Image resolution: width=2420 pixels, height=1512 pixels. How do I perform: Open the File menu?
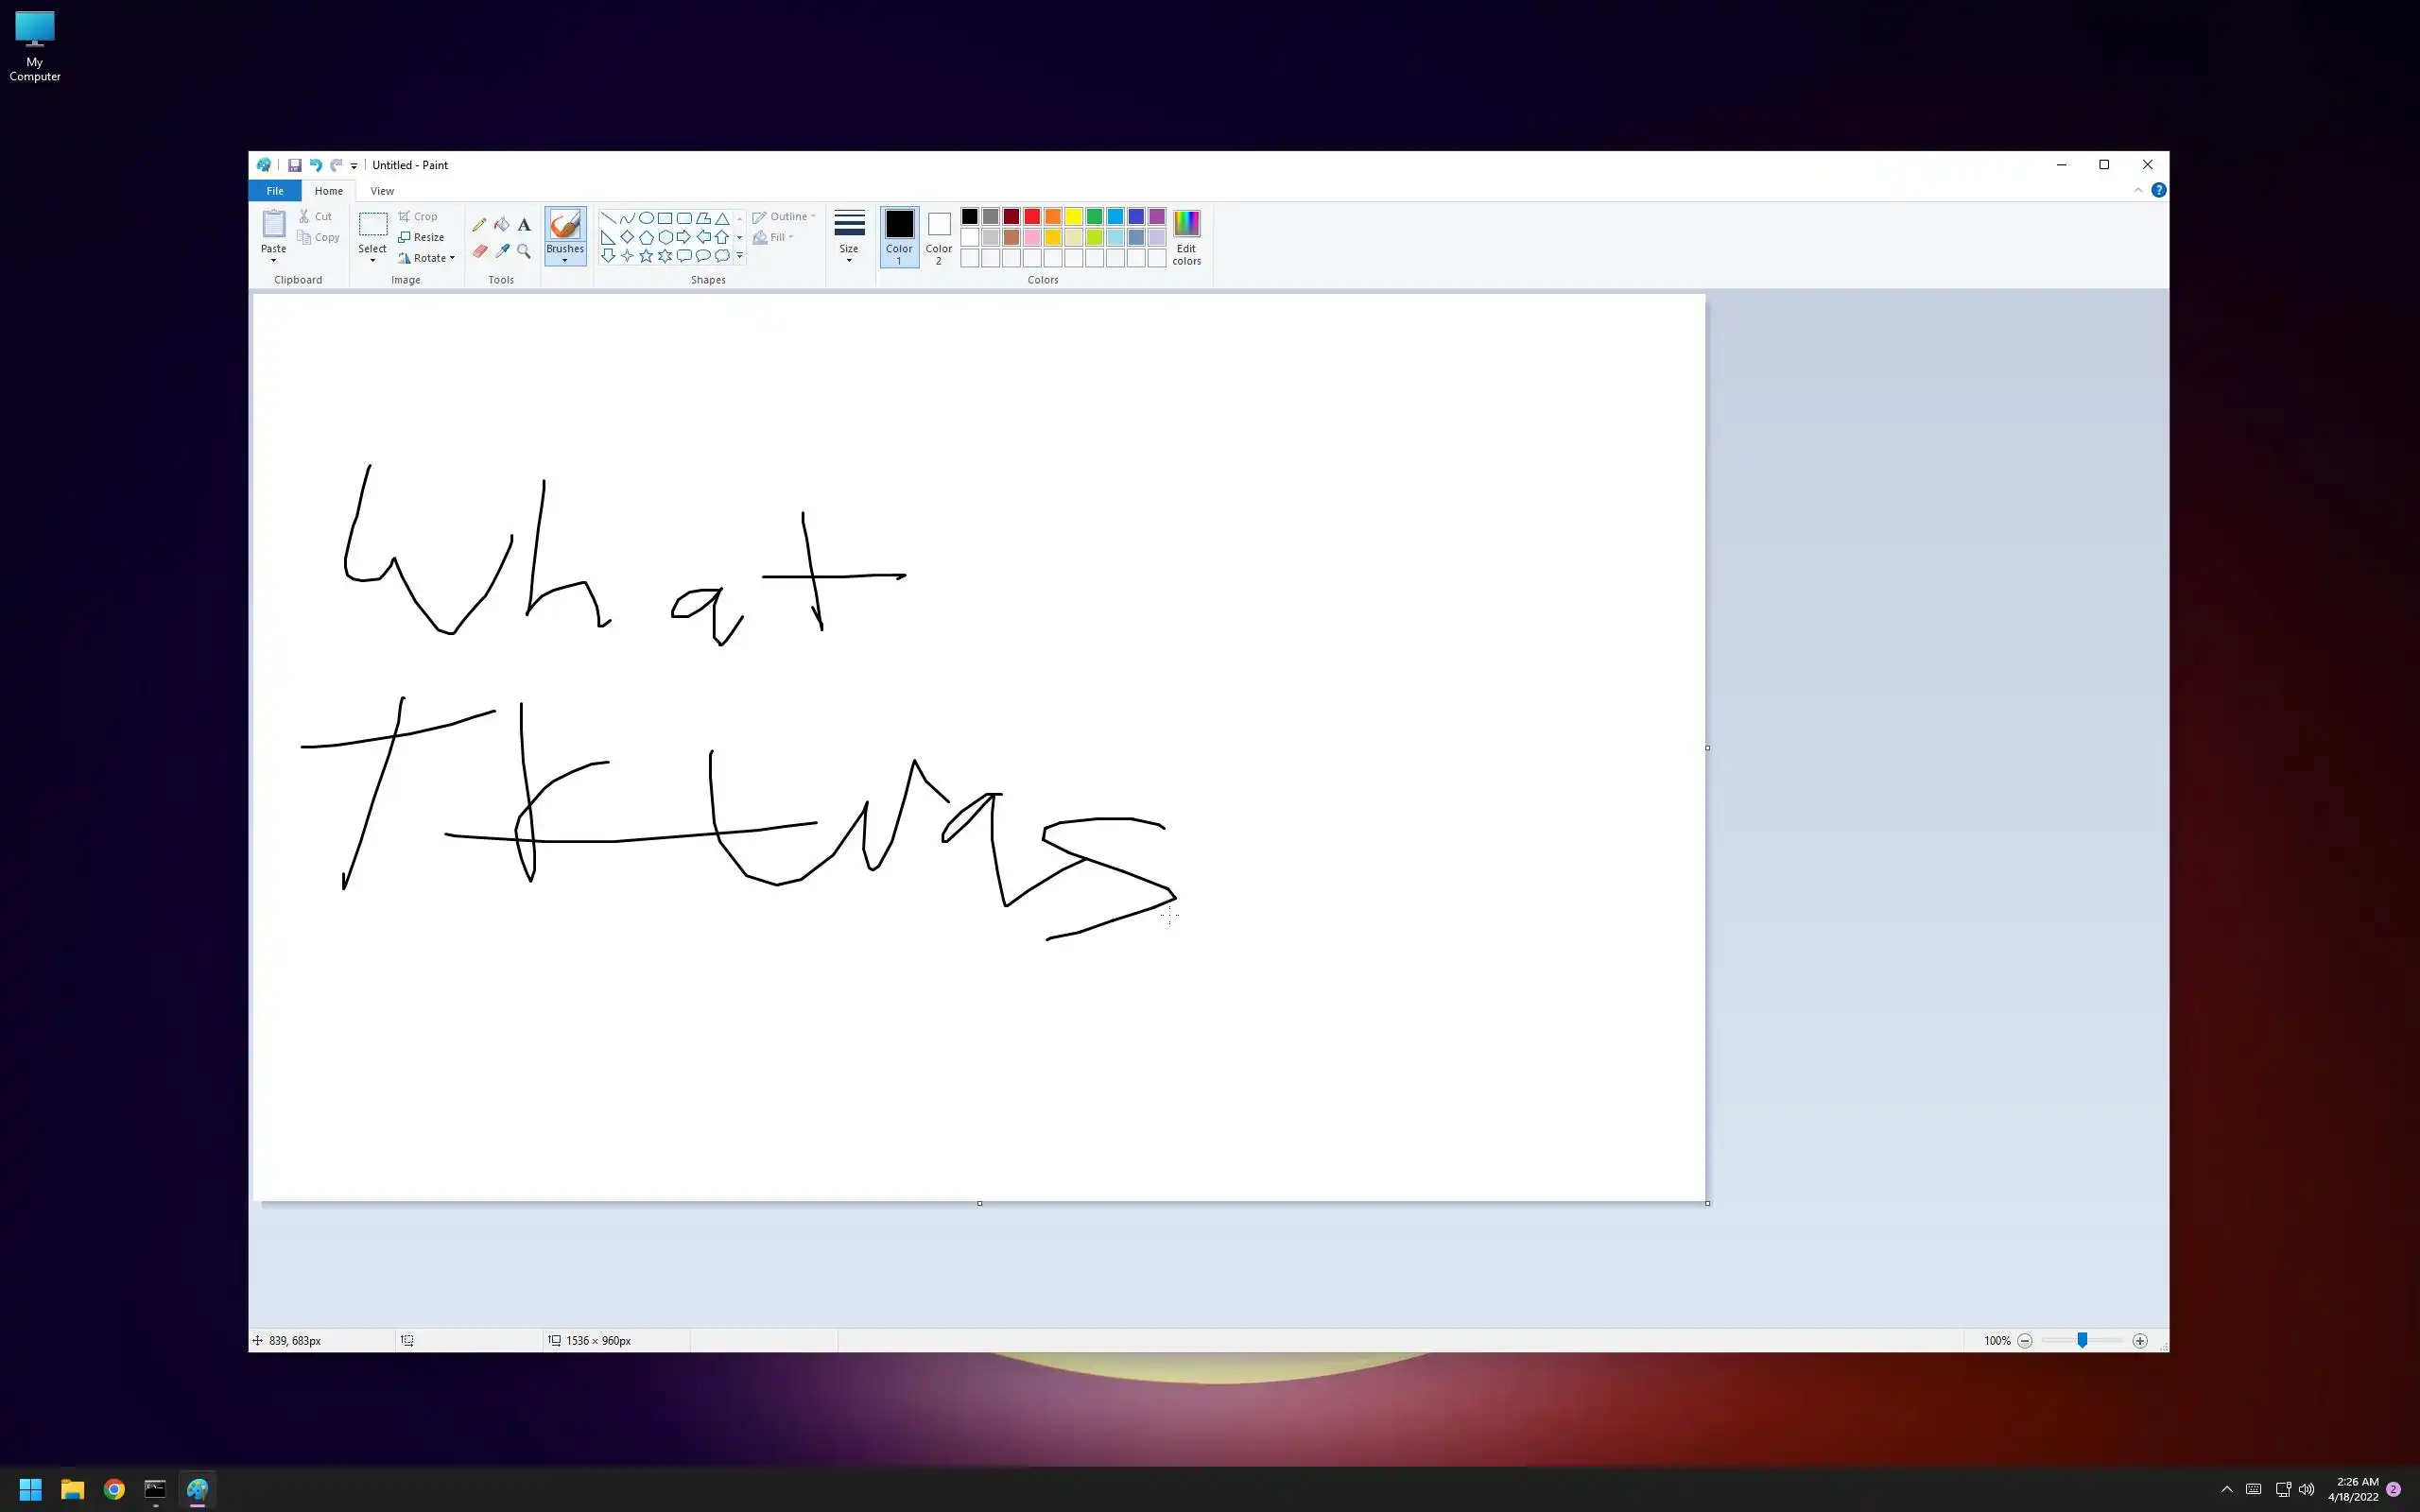pyautogui.click(x=275, y=191)
